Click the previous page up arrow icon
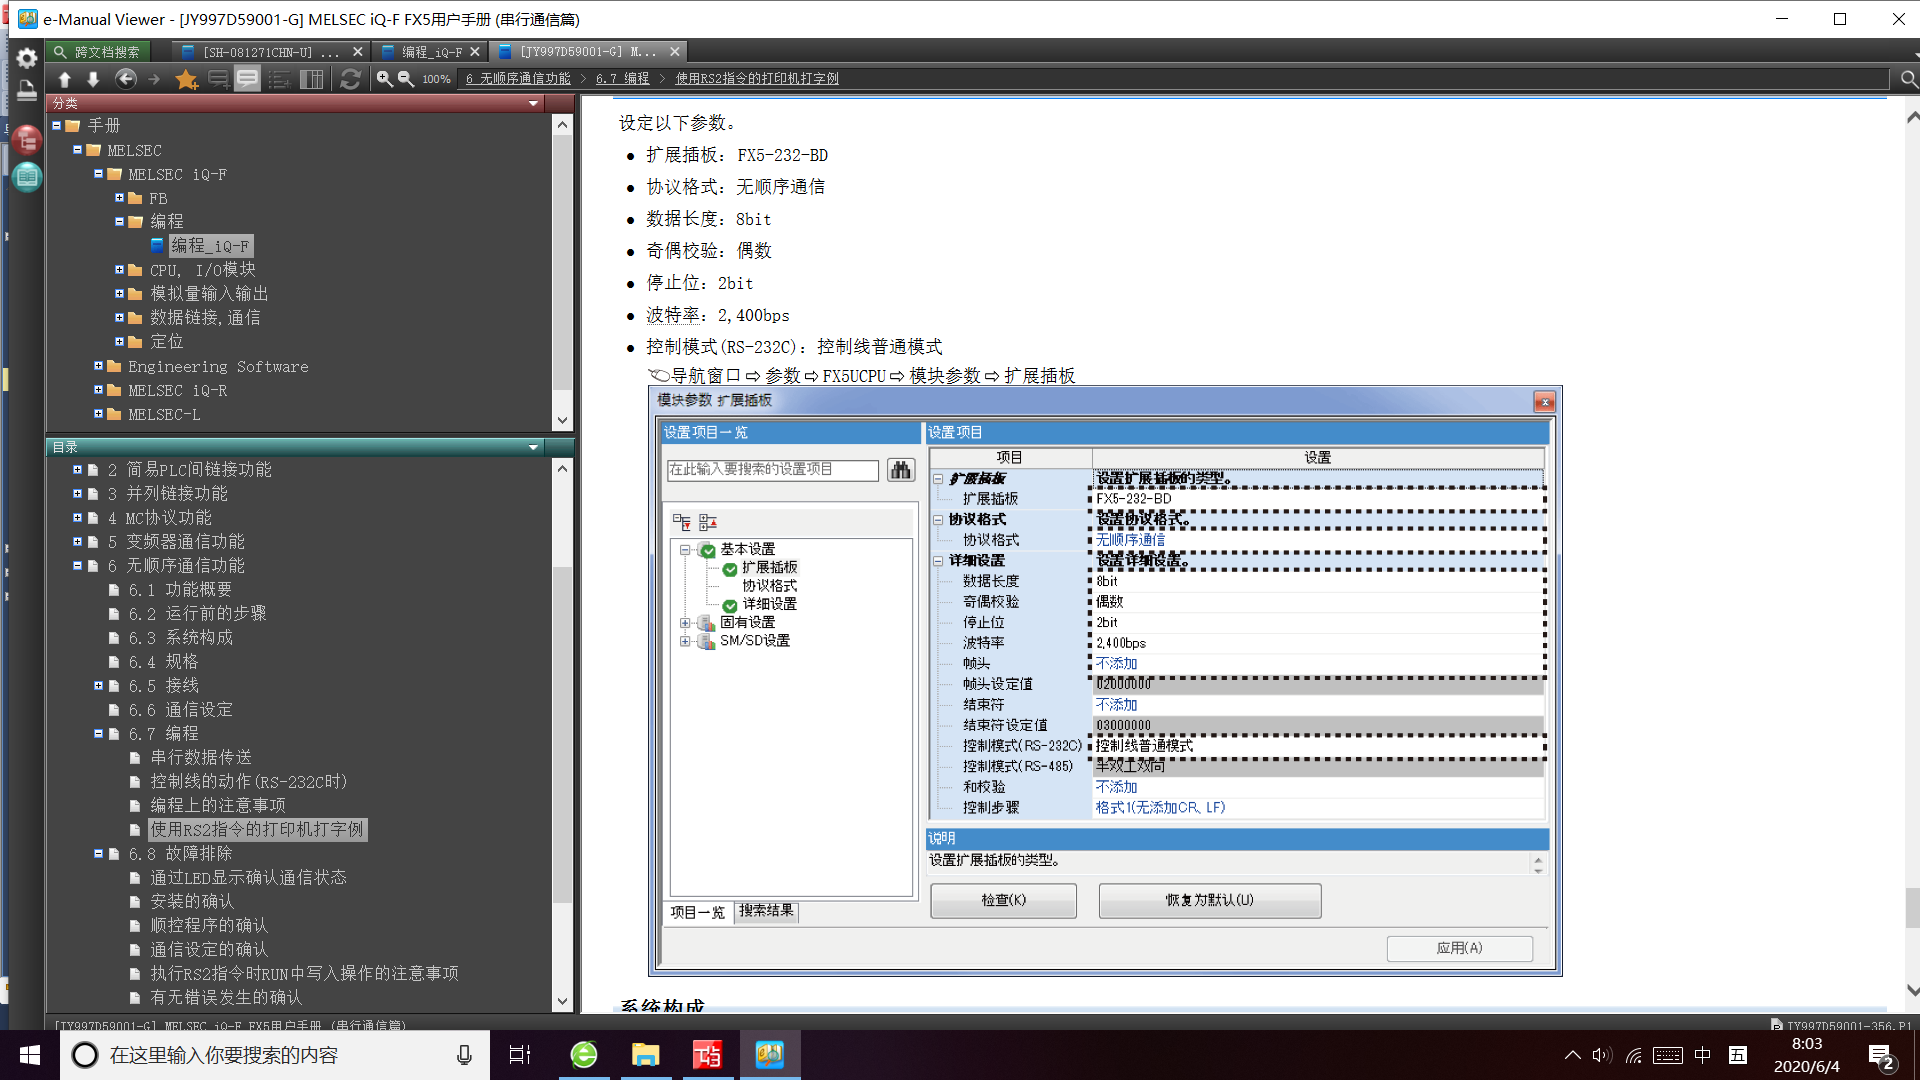This screenshot has height=1080, width=1920. point(65,79)
